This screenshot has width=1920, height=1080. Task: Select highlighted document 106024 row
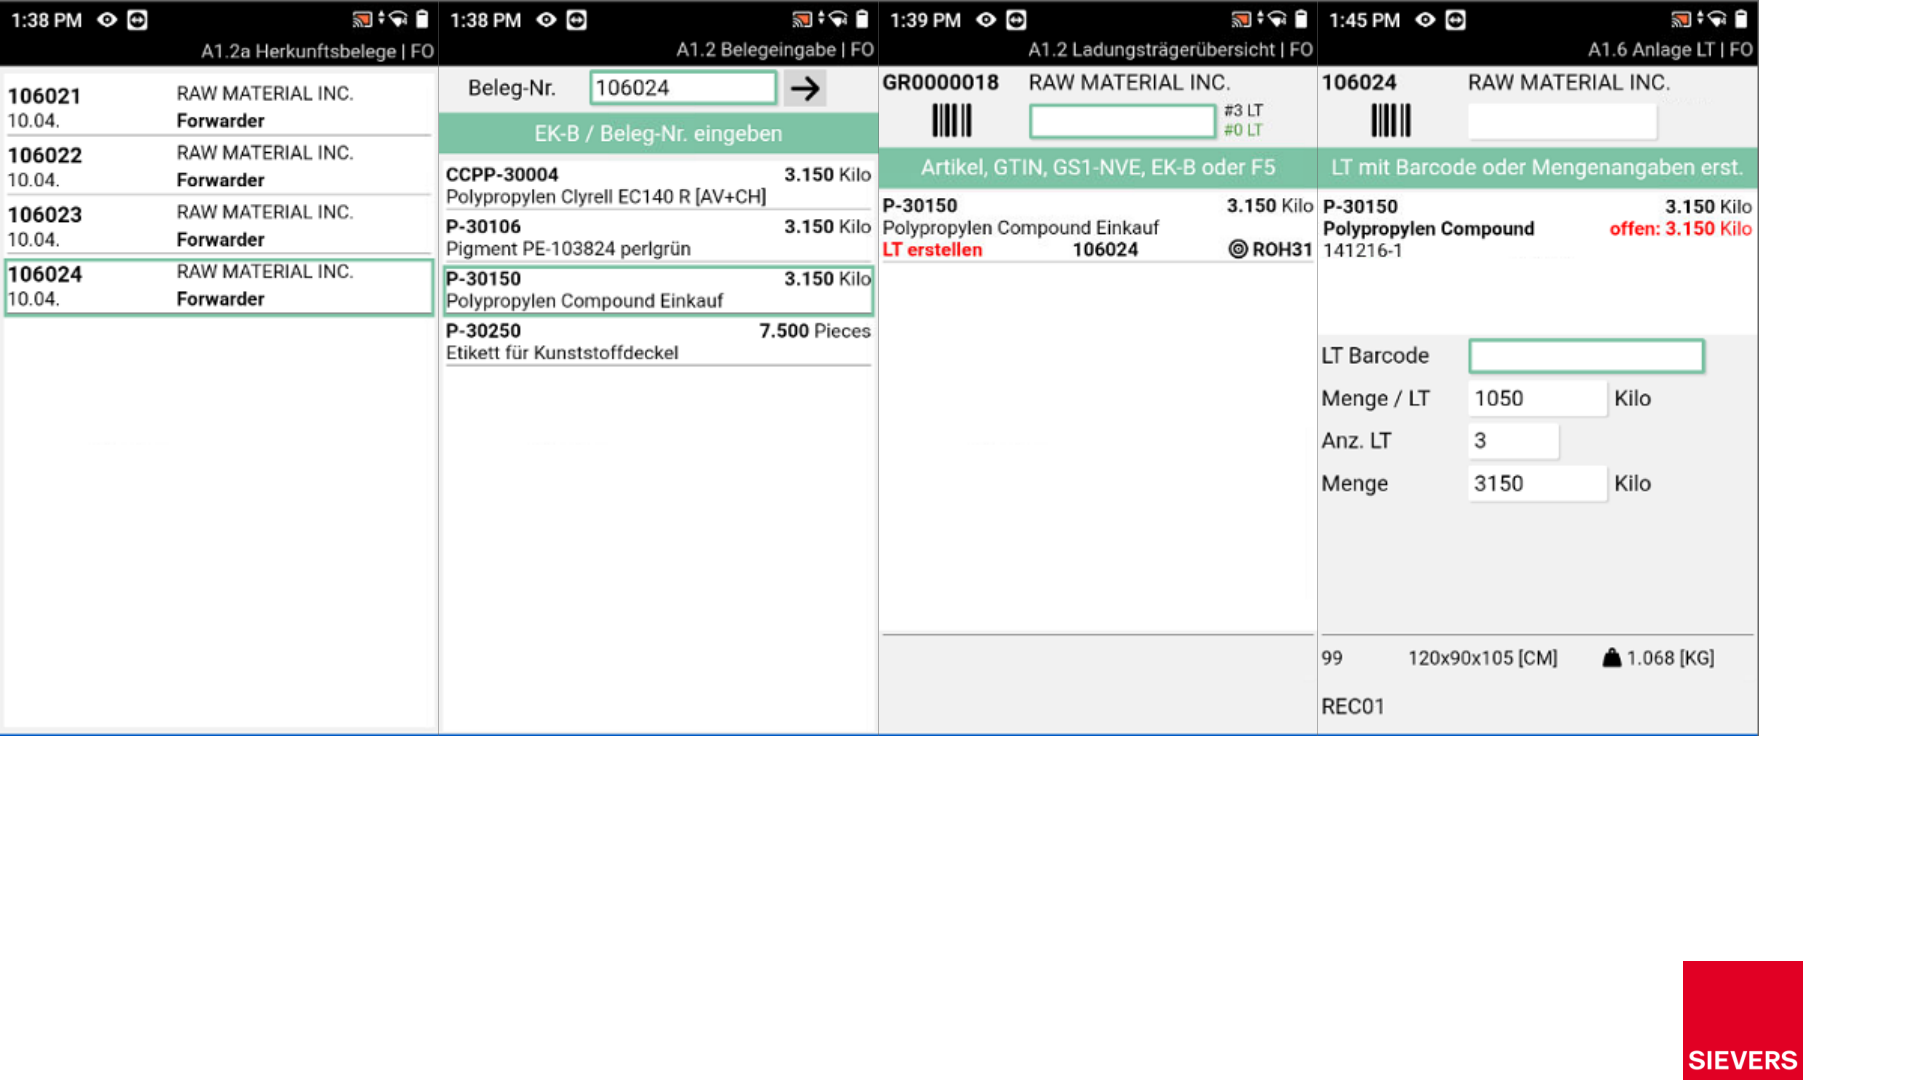tap(219, 287)
